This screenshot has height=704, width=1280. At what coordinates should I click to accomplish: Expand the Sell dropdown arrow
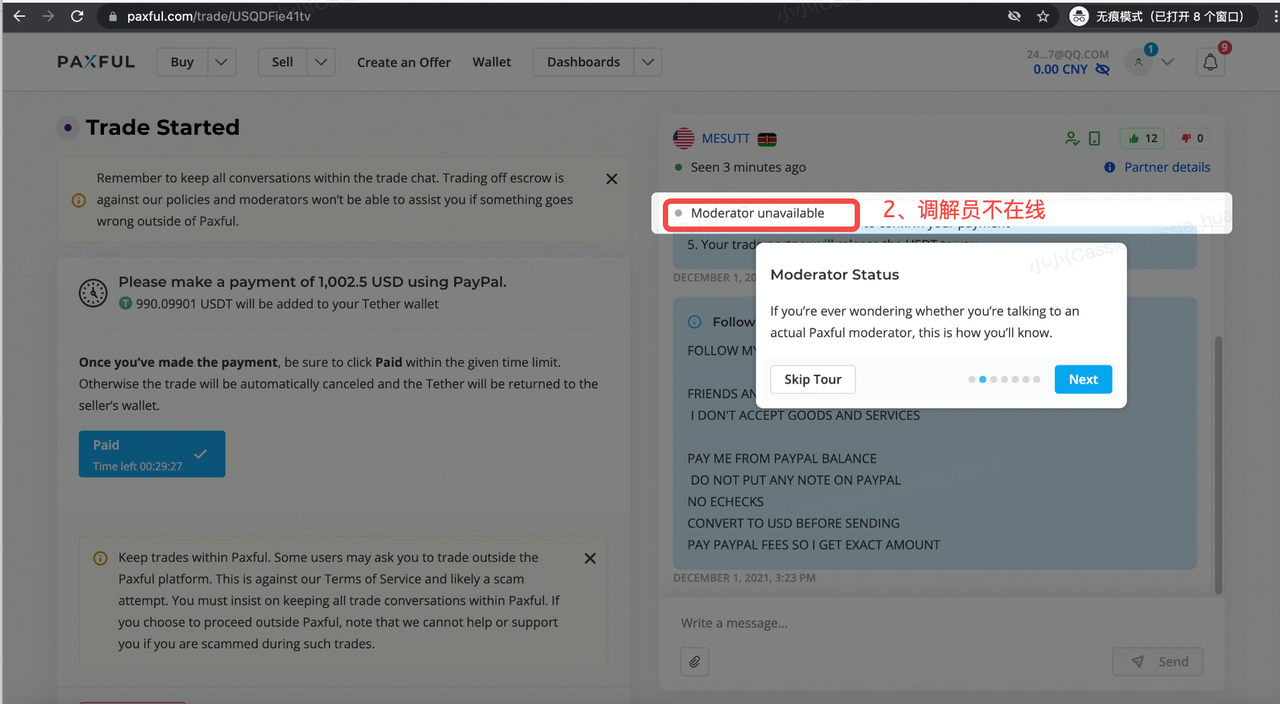pos(321,62)
